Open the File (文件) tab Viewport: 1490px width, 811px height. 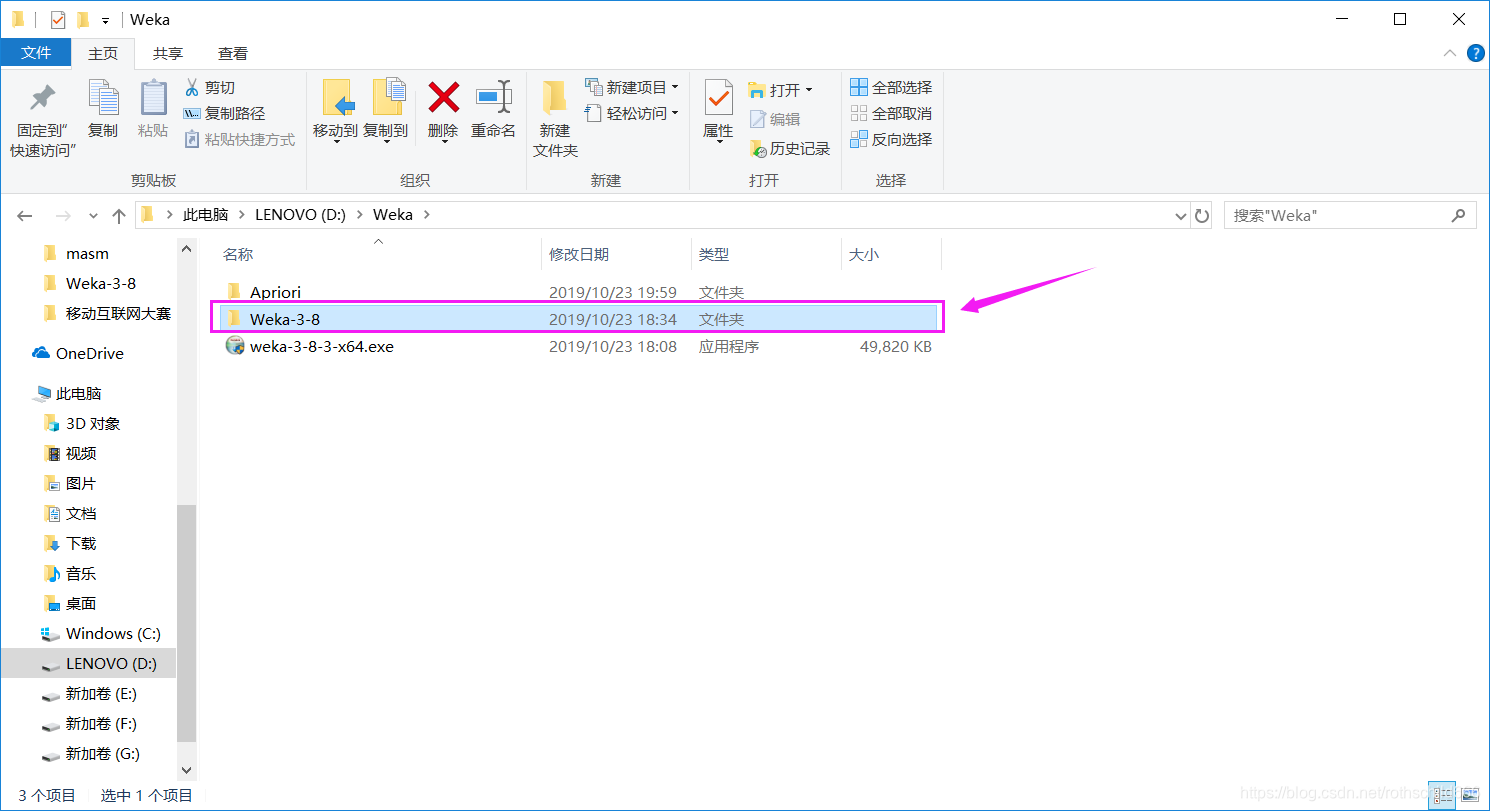coord(36,53)
